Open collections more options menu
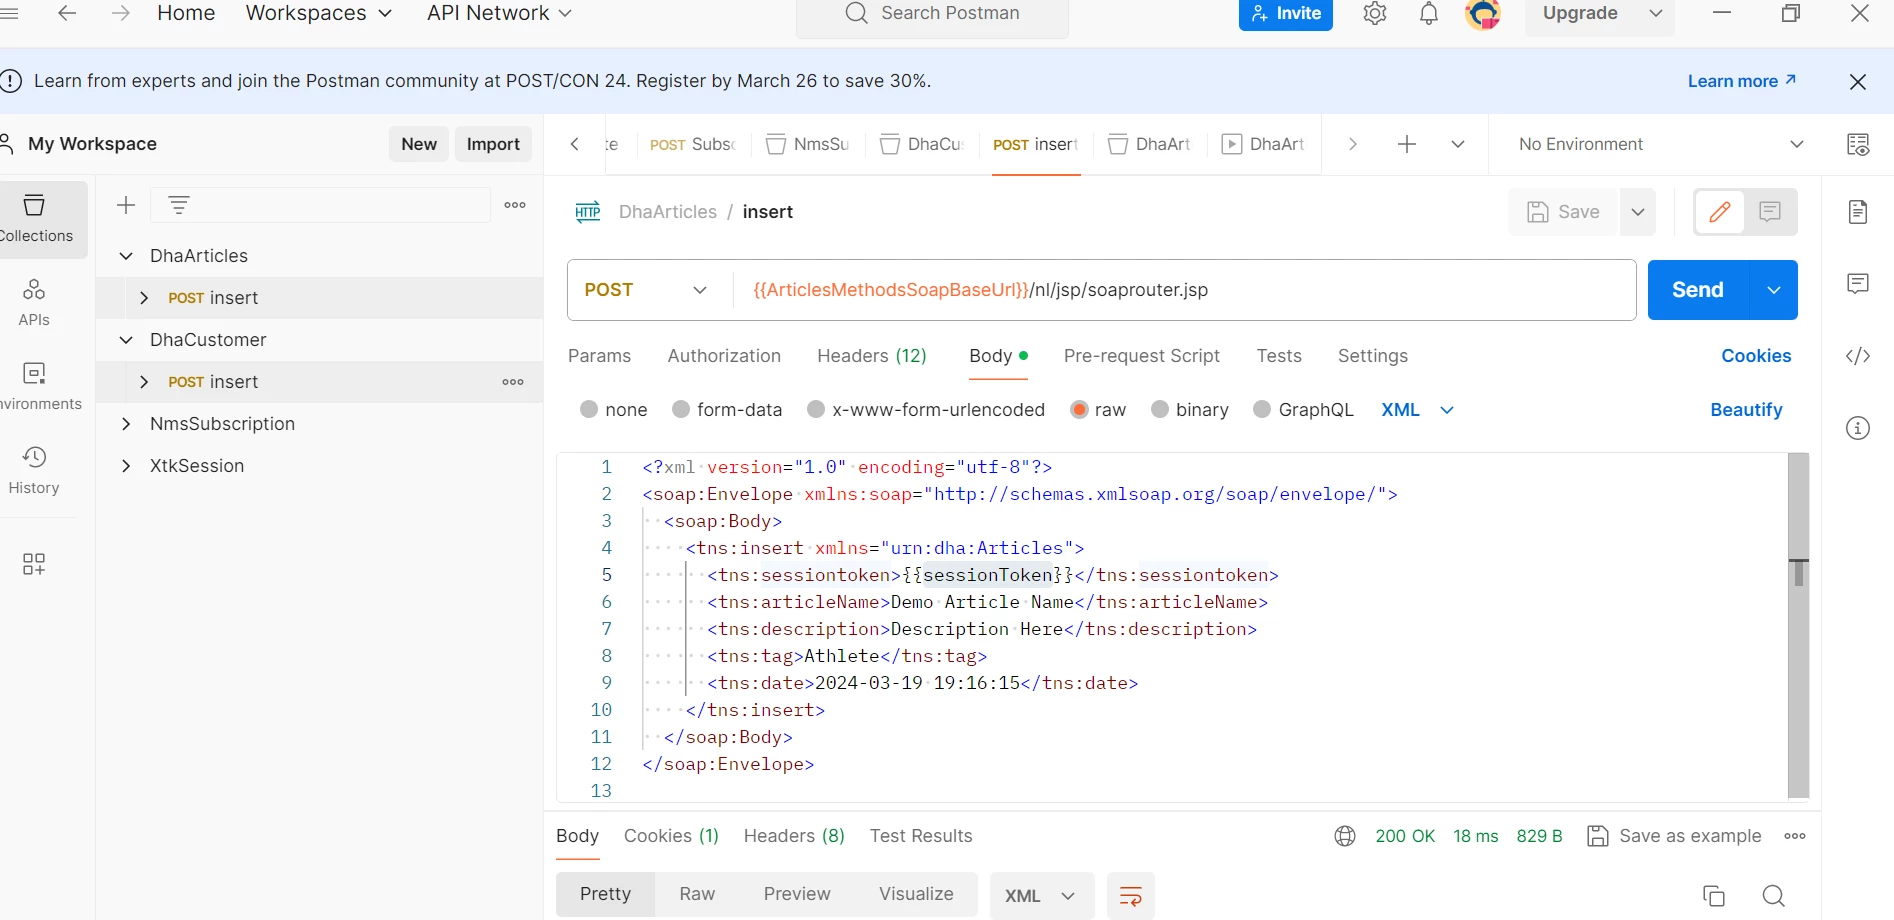The image size is (1894, 920). click(x=515, y=205)
